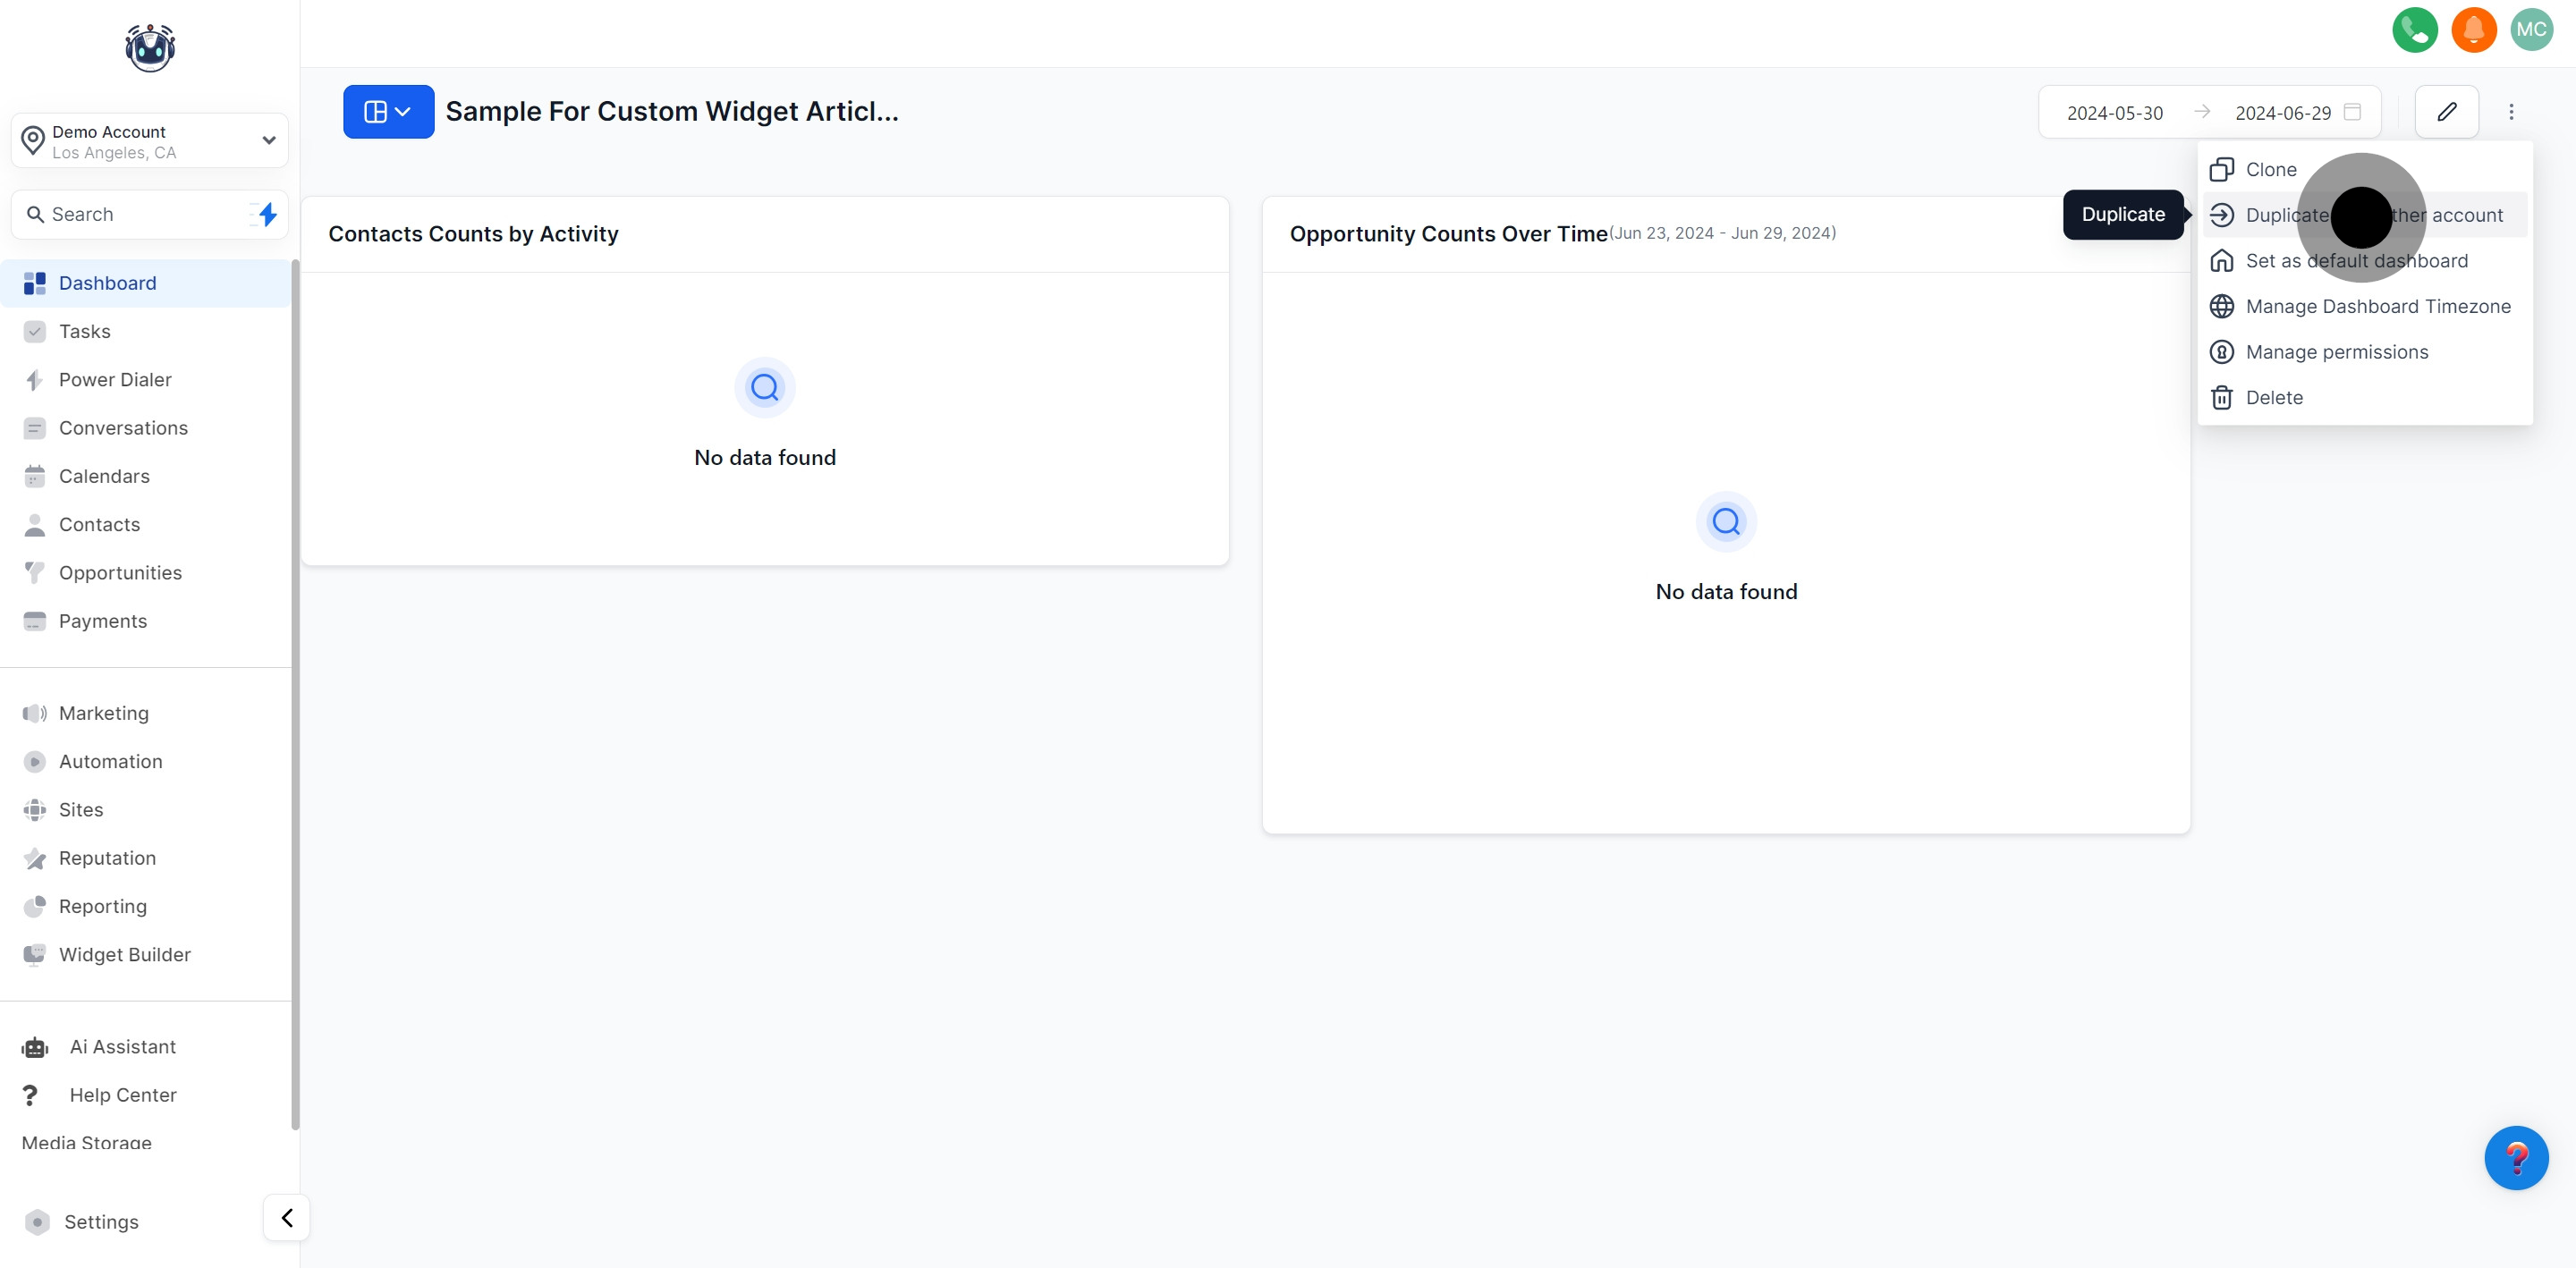Open the orange notifications bell
The image size is (2576, 1268).
[2473, 30]
